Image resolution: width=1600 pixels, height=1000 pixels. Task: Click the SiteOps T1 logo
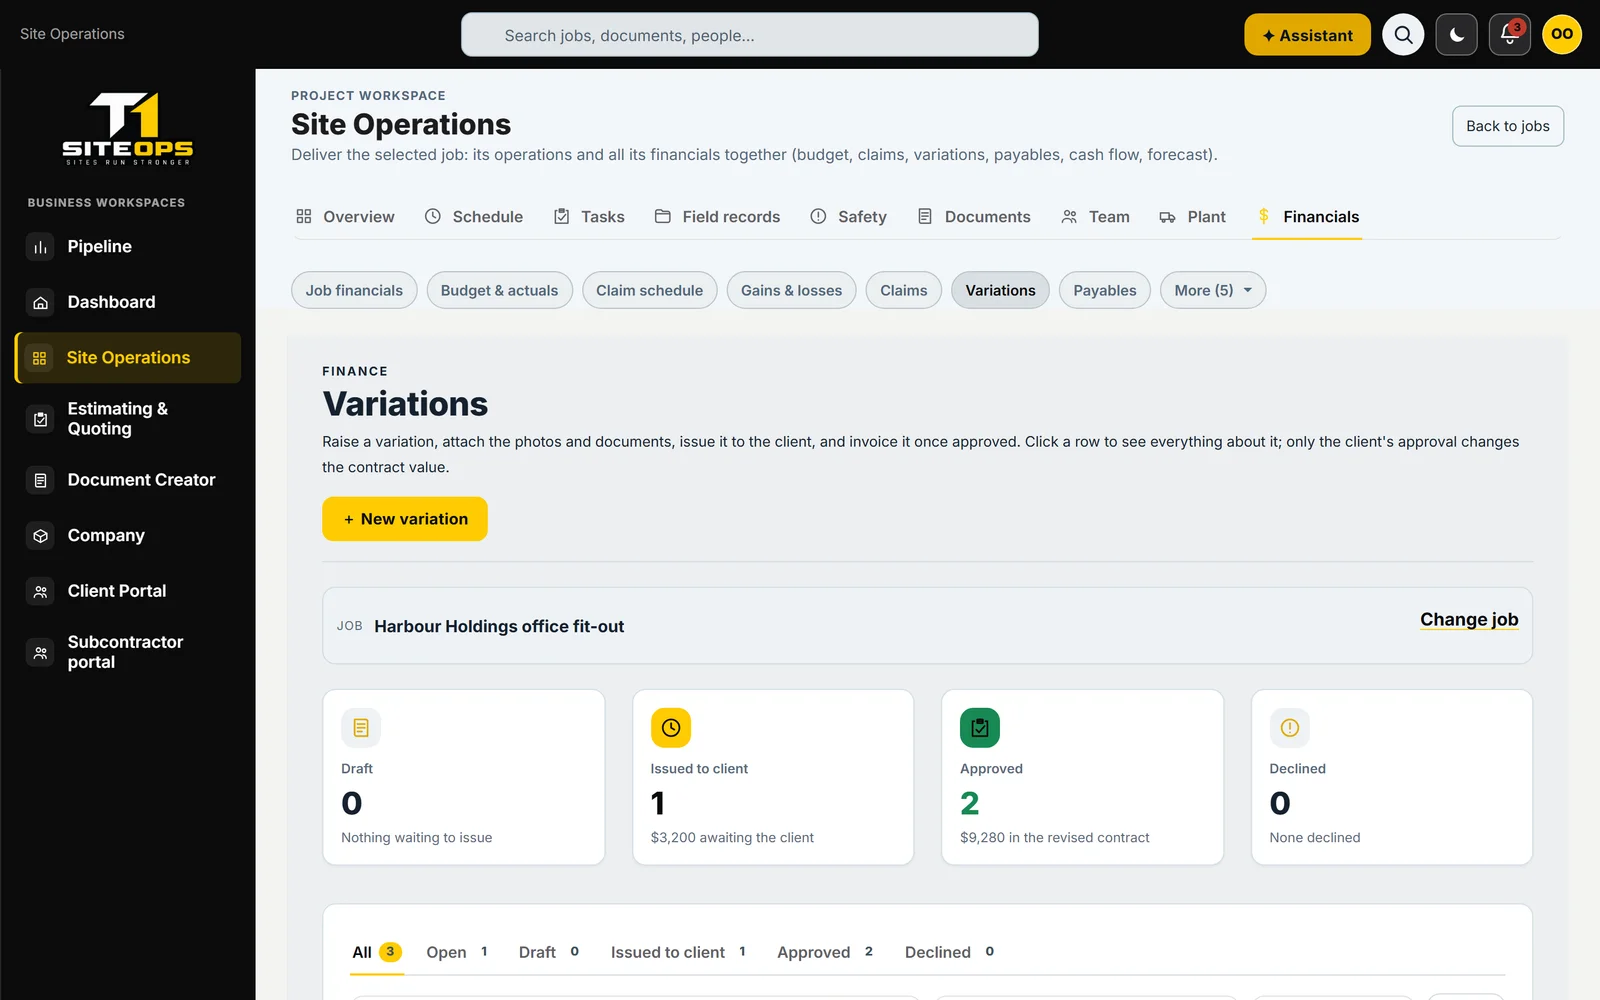128,128
